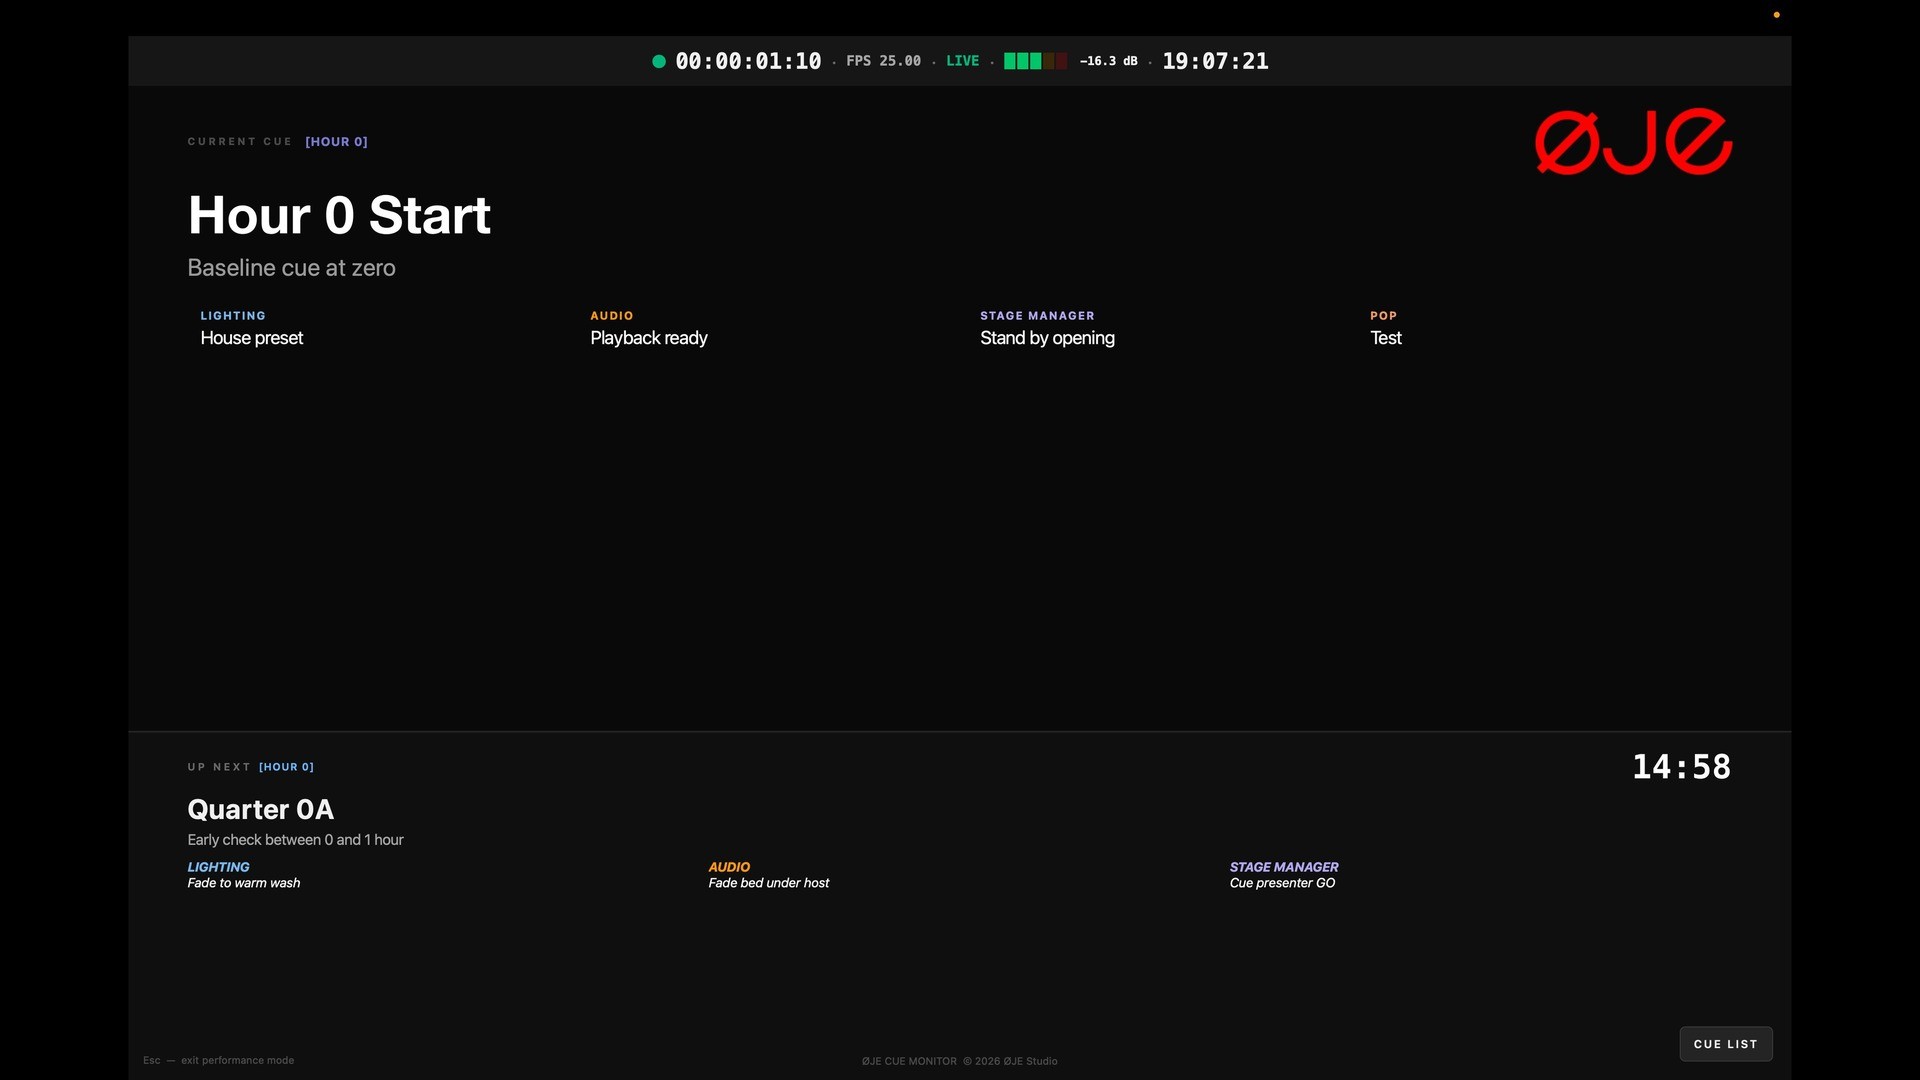1920x1080 pixels.
Task: Click the 00:00:01:10 timecode display
Action: pyautogui.click(x=748, y=61)
